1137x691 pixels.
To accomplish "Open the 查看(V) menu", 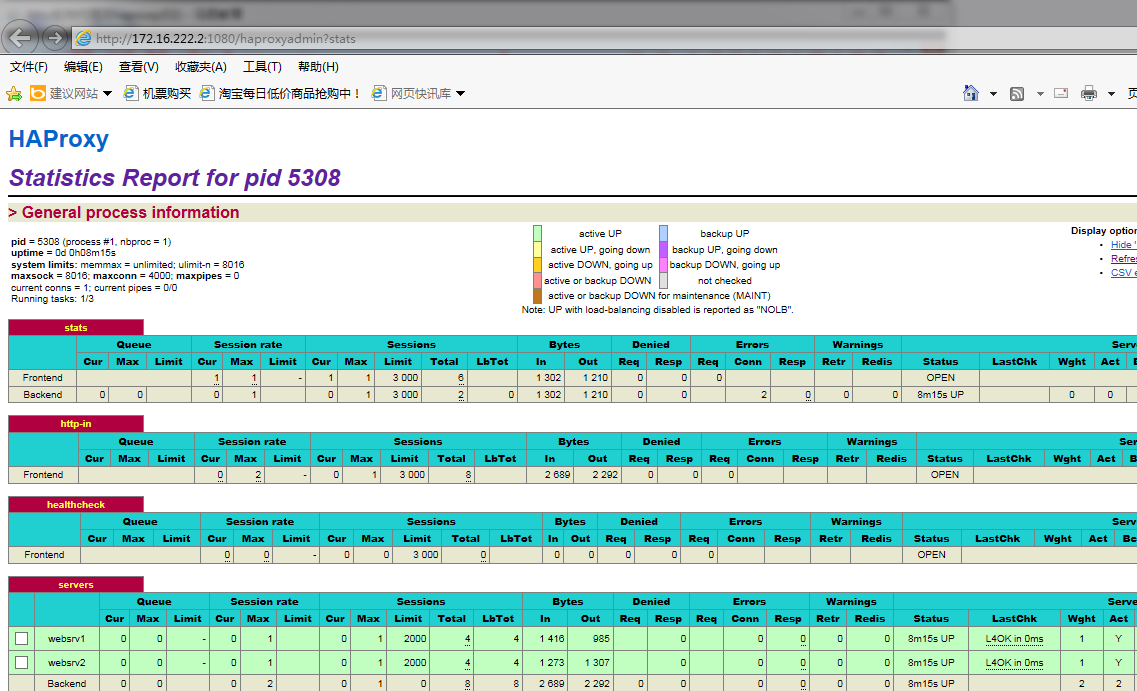I will click(138, 67).
